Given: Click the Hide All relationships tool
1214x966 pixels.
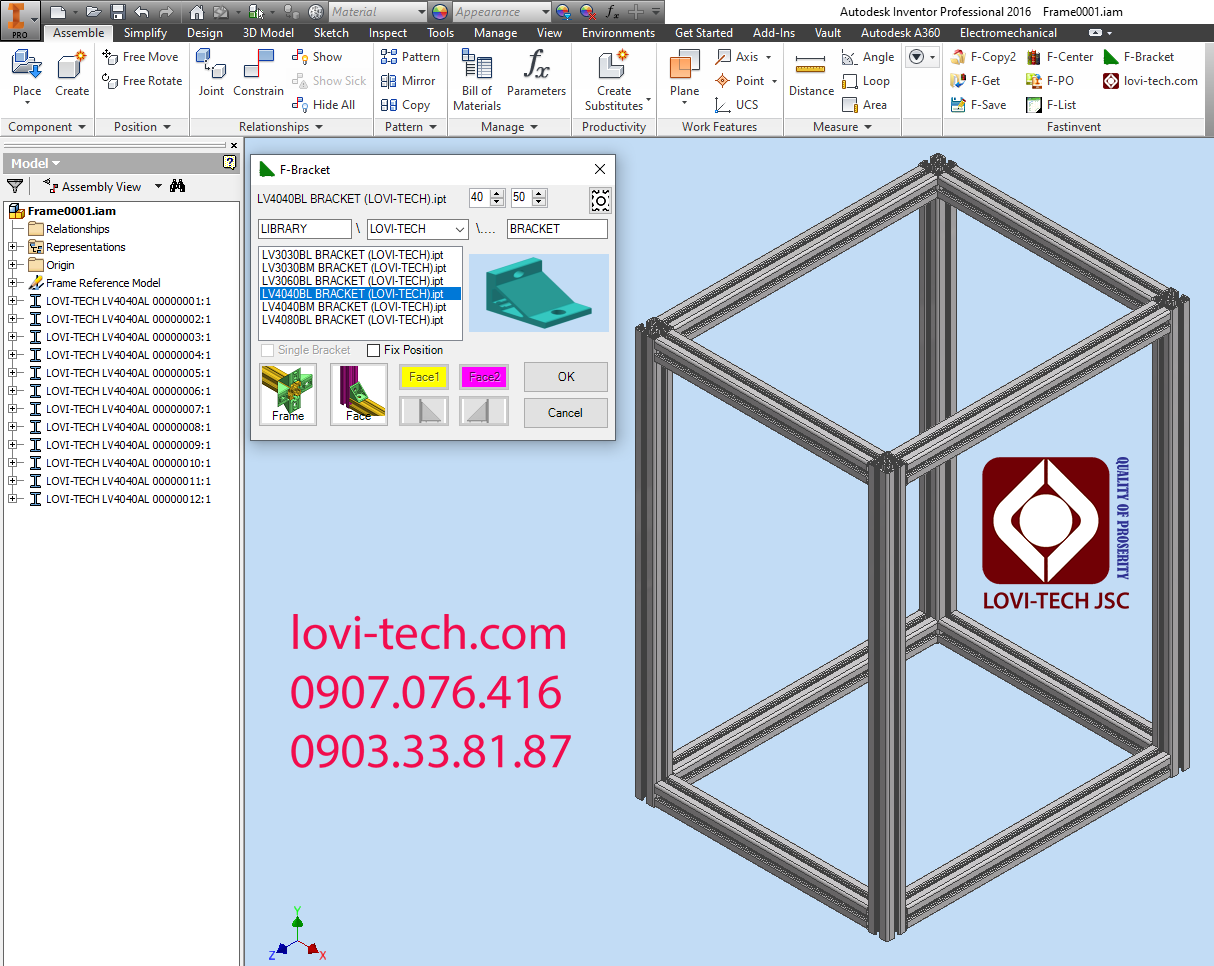Looking at the screenshot, I should click(324, 105).
